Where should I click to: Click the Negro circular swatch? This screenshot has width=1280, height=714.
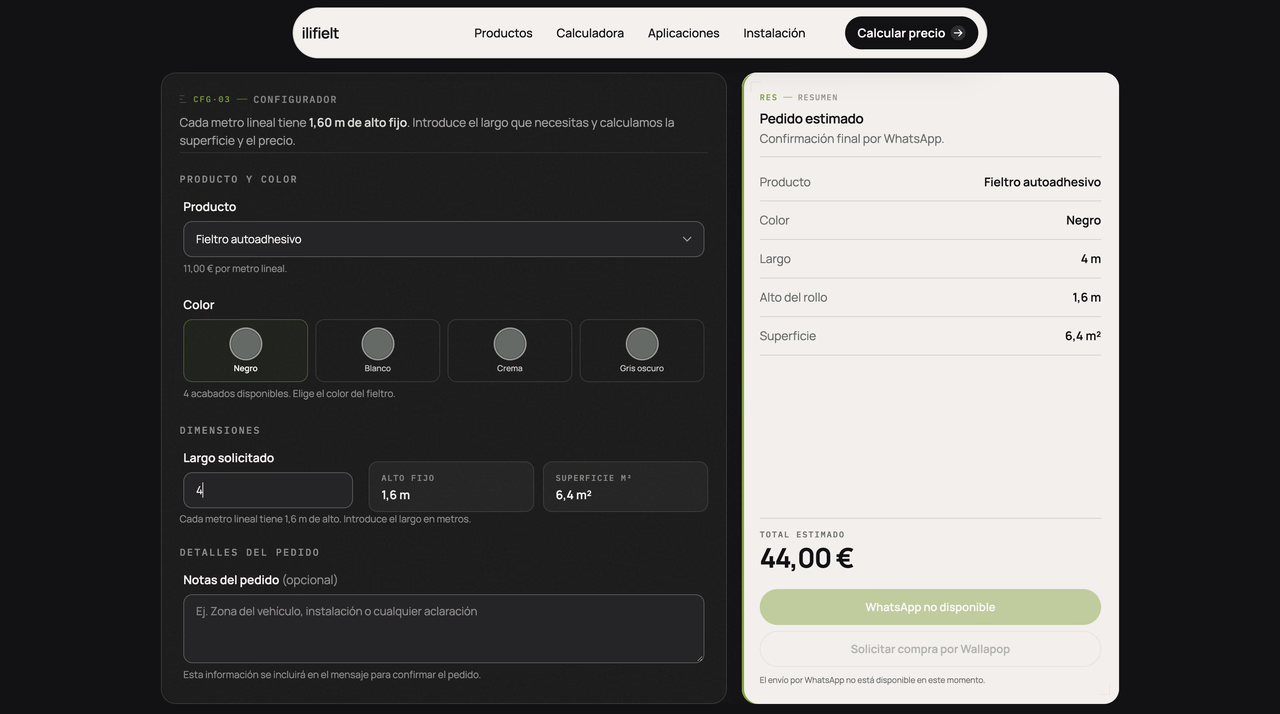pyautogui.click(x=246, y=344)
